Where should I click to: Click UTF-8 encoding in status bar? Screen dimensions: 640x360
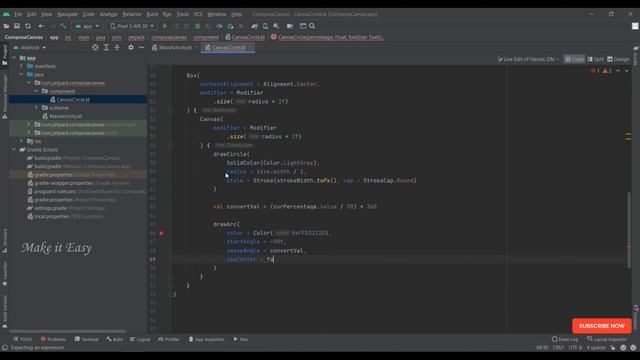click(575, 348)
